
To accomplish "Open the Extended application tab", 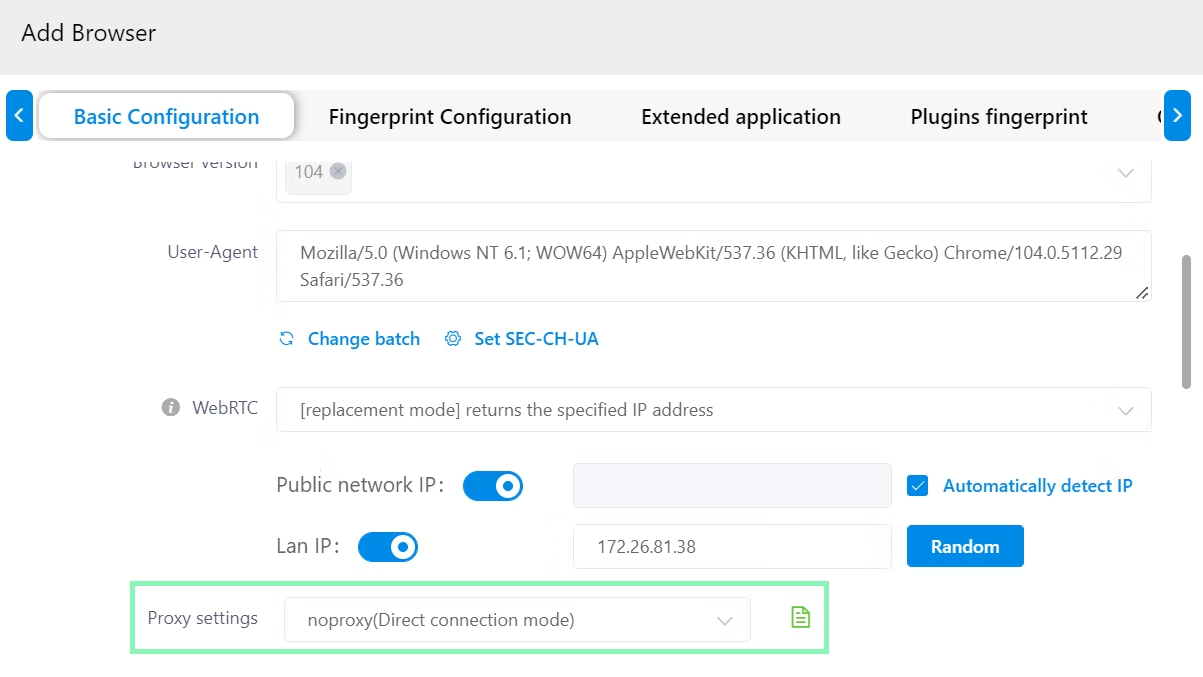I will 741,117.
